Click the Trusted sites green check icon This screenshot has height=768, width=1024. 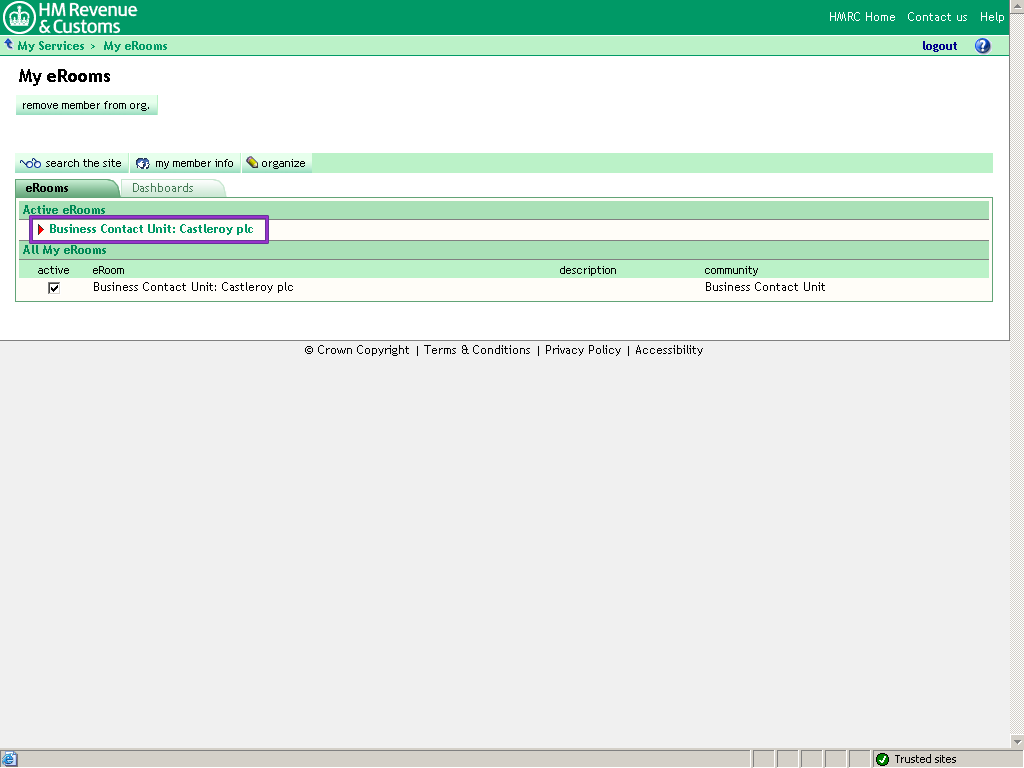coord(882,759)
